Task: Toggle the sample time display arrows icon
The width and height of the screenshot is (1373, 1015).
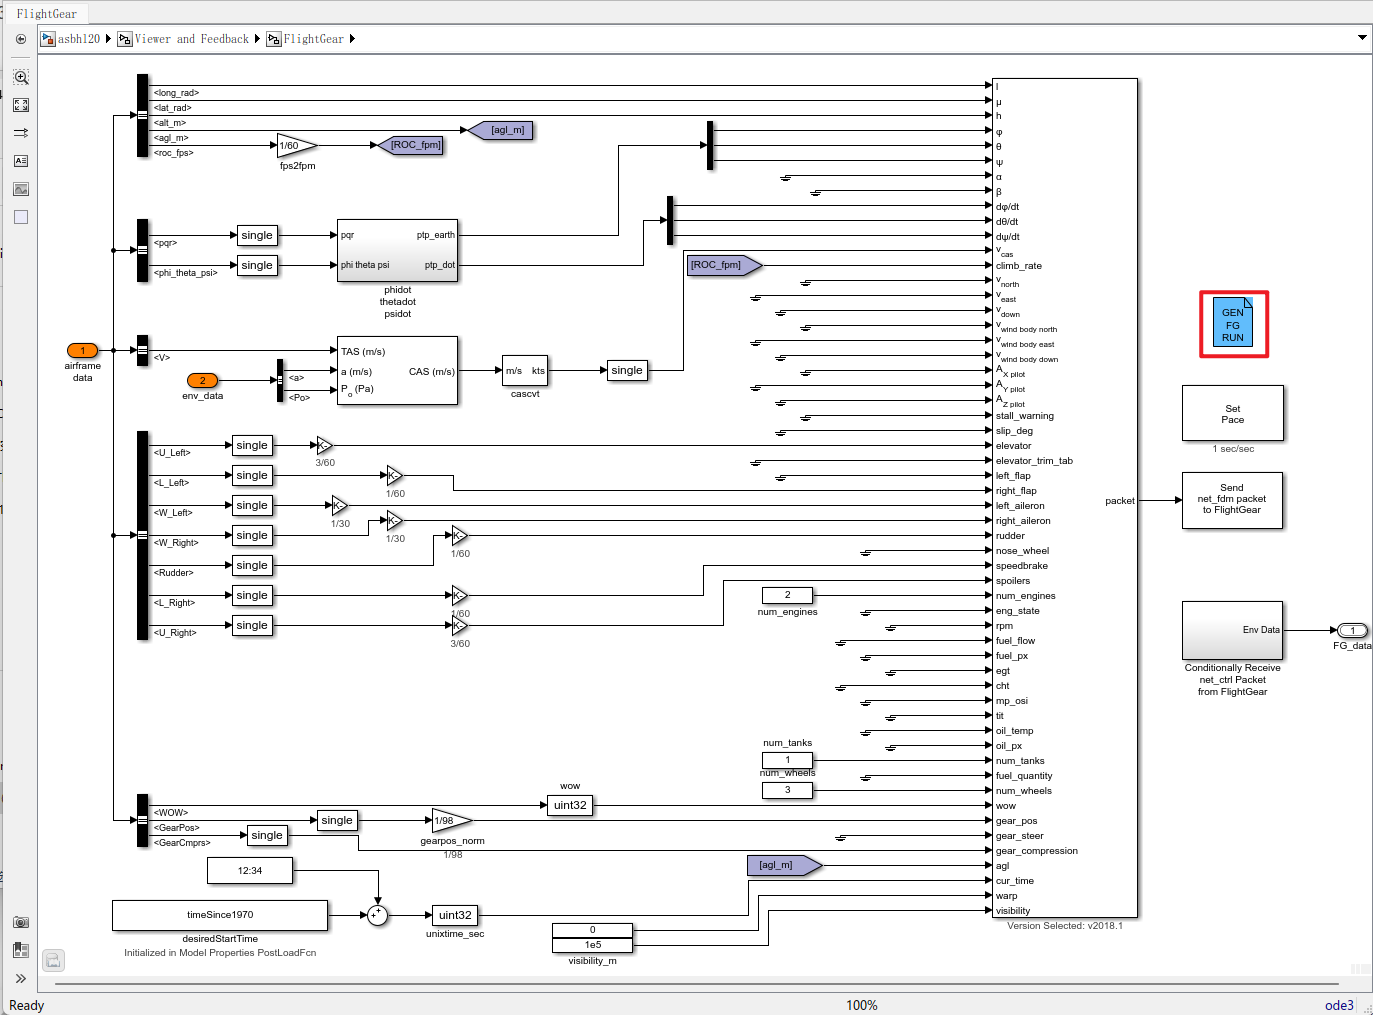Action: tap(21, 133)
